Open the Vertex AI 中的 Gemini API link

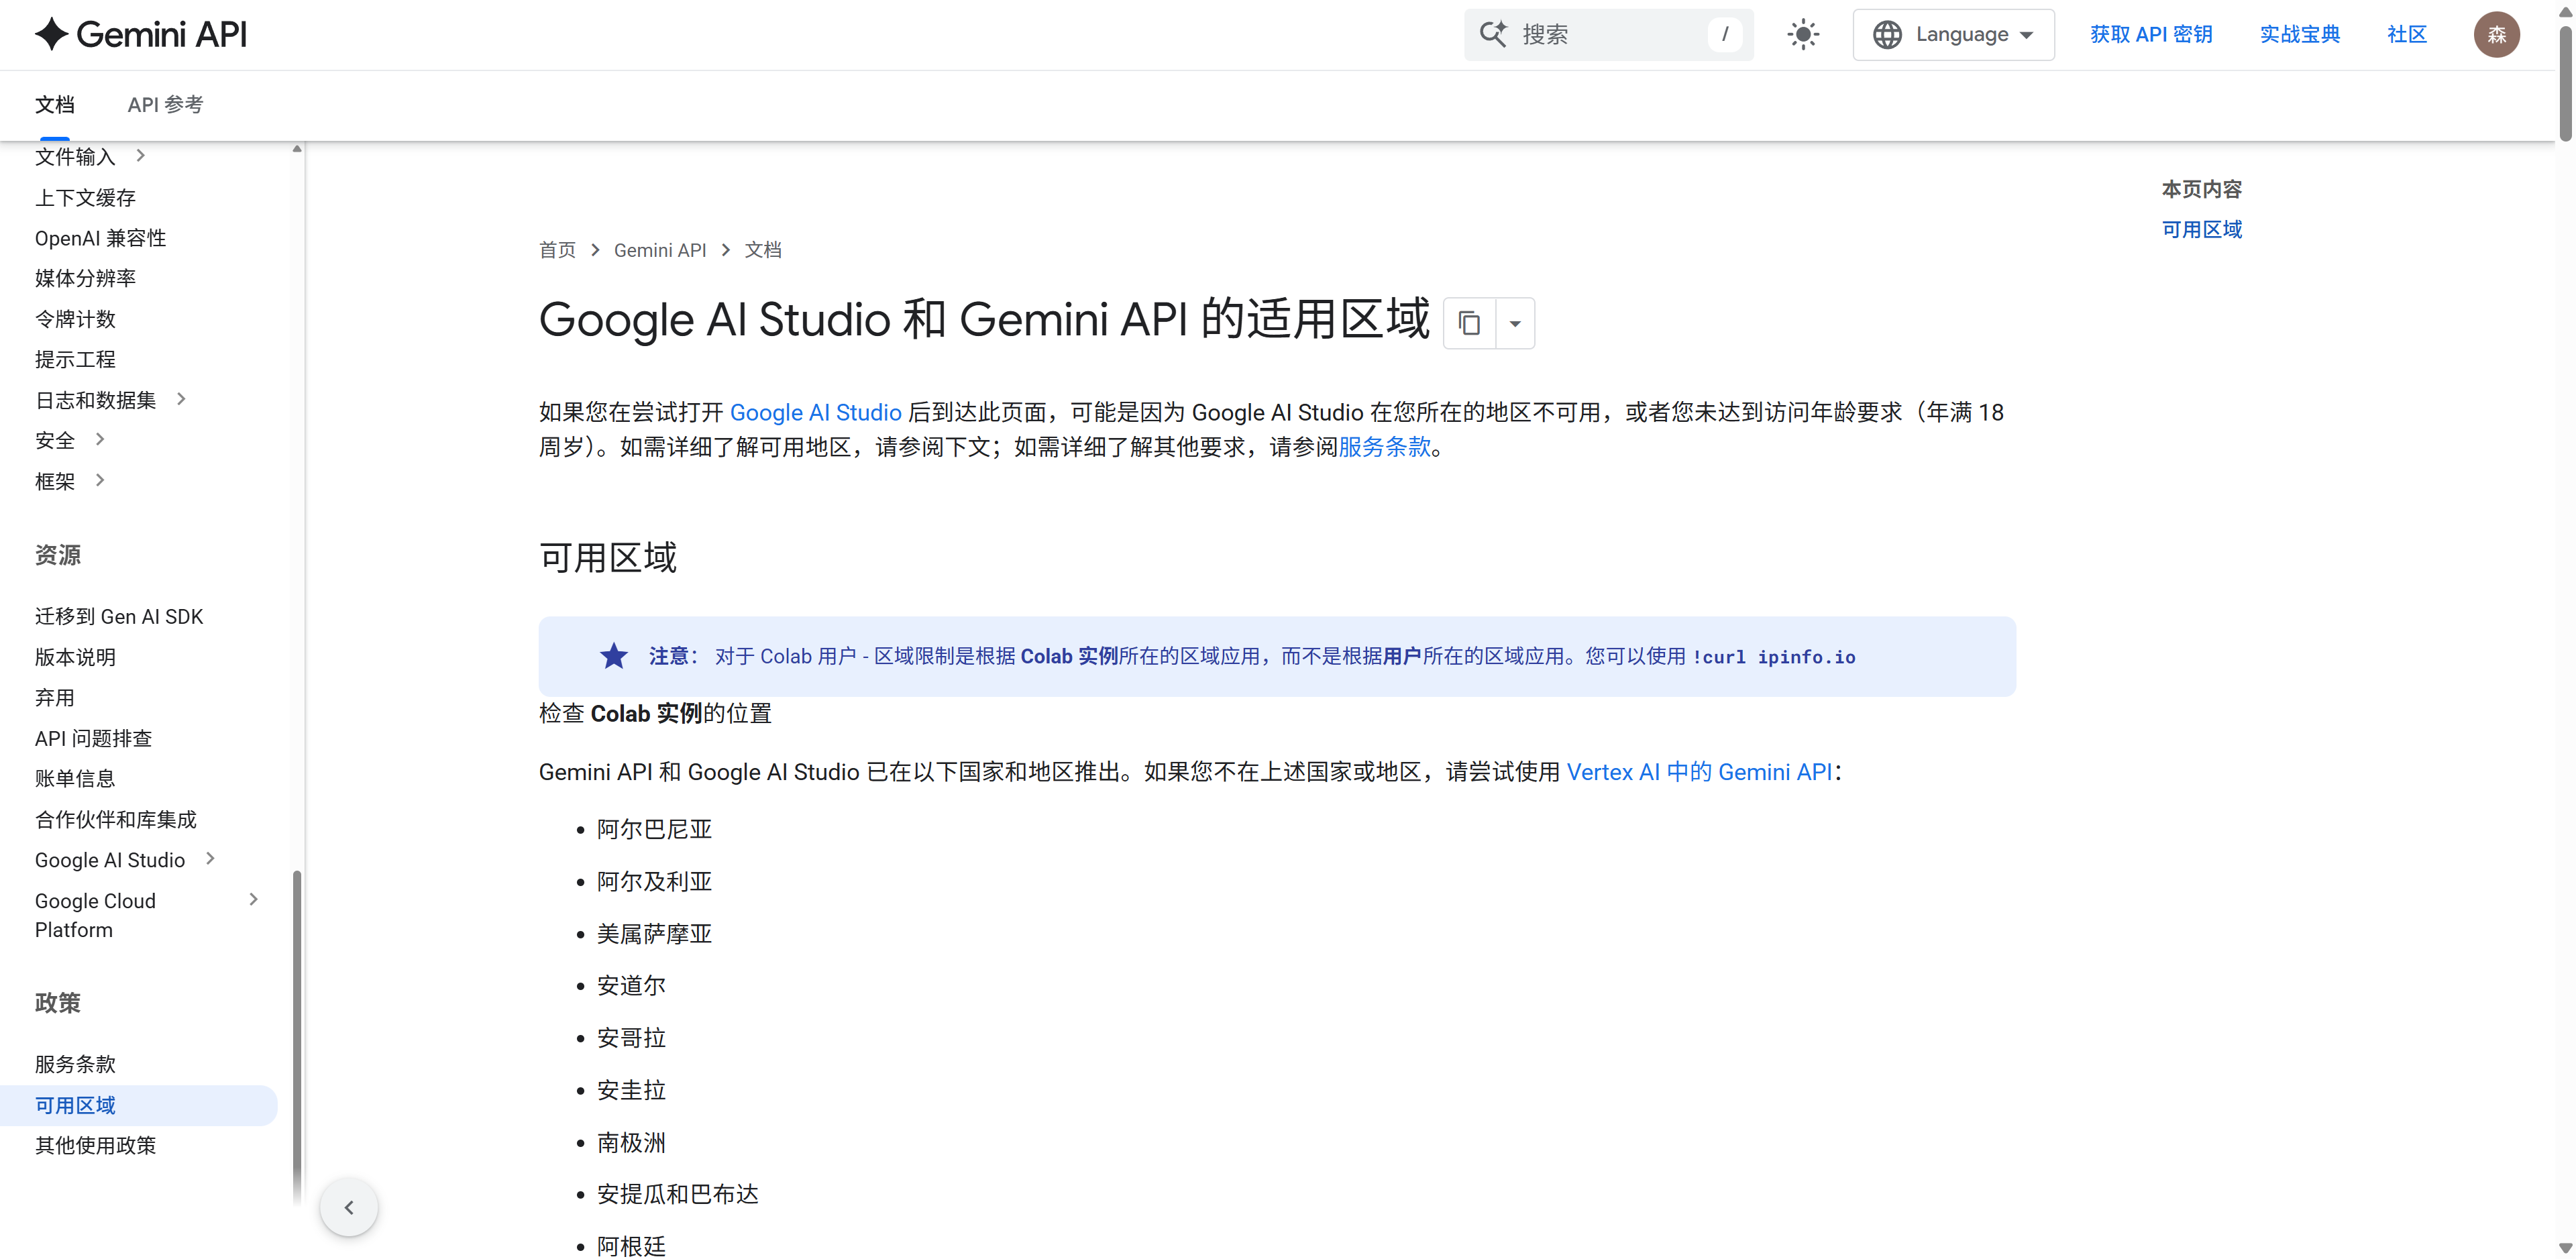(x=1699, y=772)
